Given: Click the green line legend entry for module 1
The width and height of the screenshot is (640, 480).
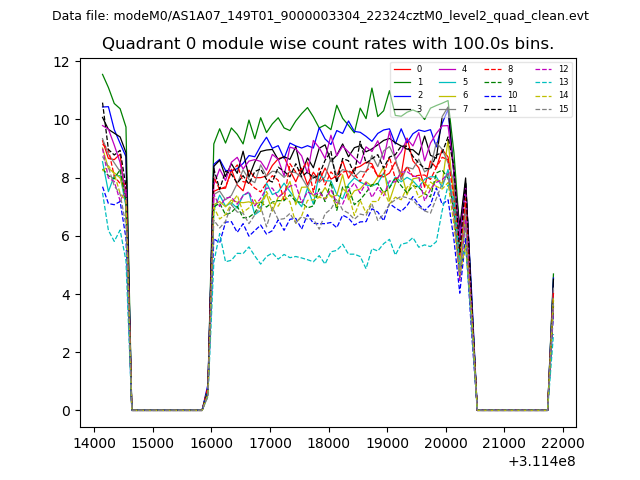Looking at the screenshot, I should (x=409, y=82).
